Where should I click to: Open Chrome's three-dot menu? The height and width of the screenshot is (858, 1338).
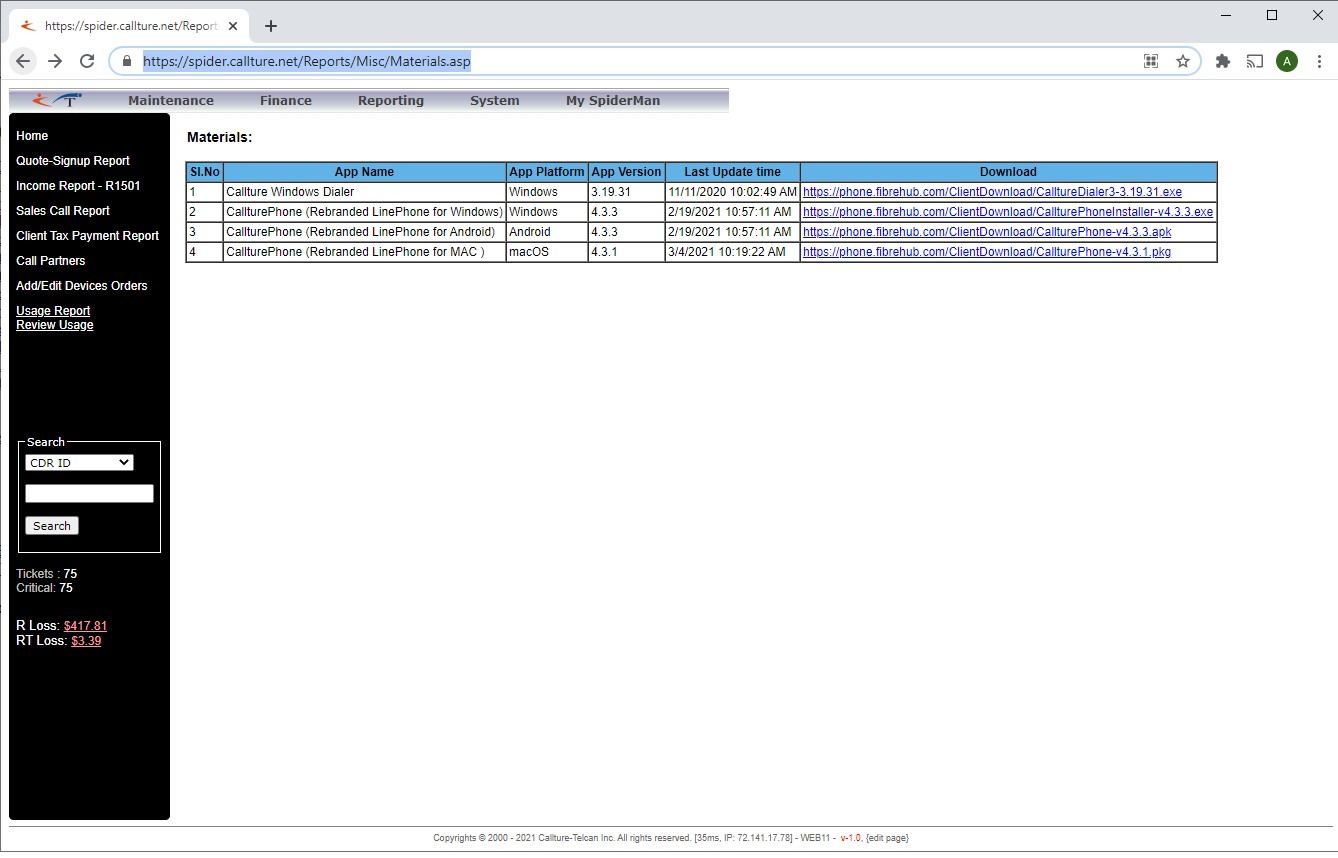pos(1319,61)
